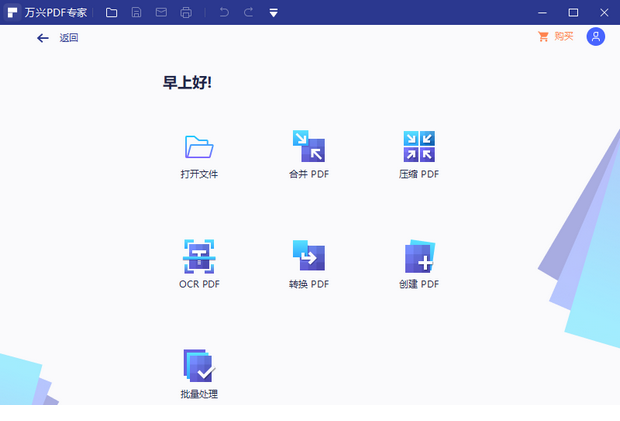The width and height of the screenshot is (620, 421).
Task: Click the OCR PDF label text
Action: tap(199, 284)
